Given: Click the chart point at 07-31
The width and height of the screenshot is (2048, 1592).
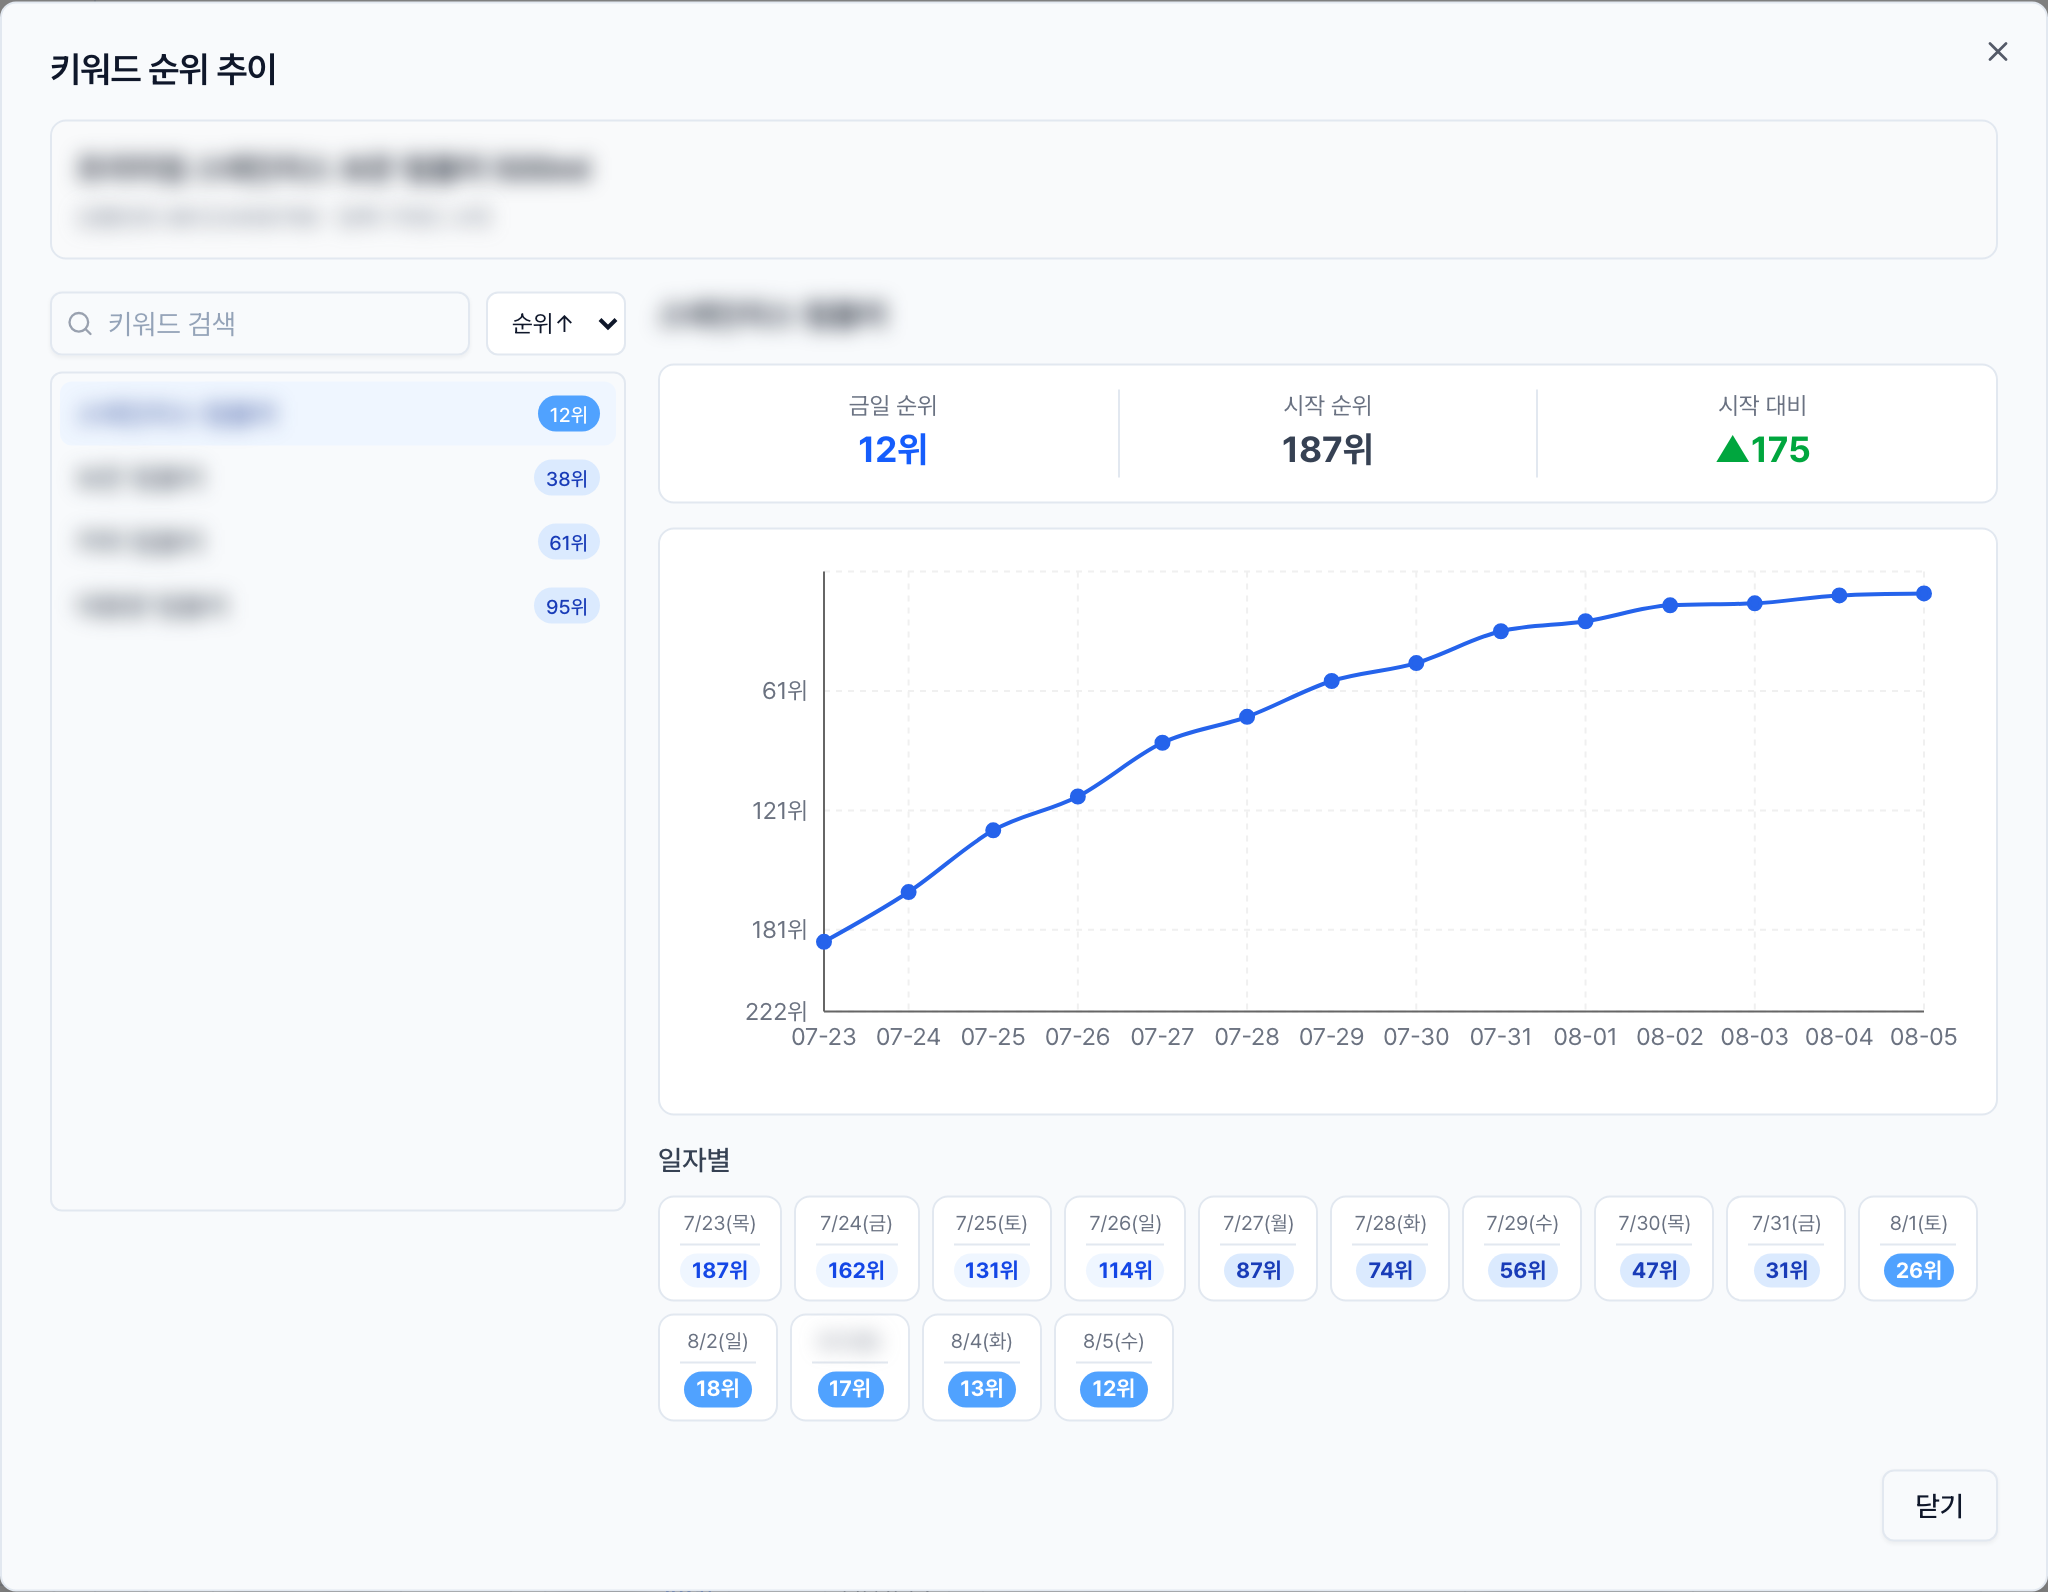Looking at the screenshot, I should click(x=1501, y=631).
